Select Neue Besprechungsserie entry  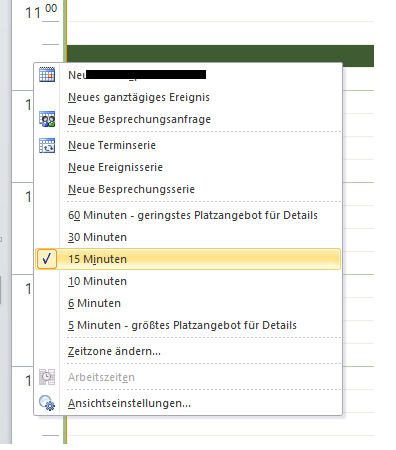coord(188,189)
